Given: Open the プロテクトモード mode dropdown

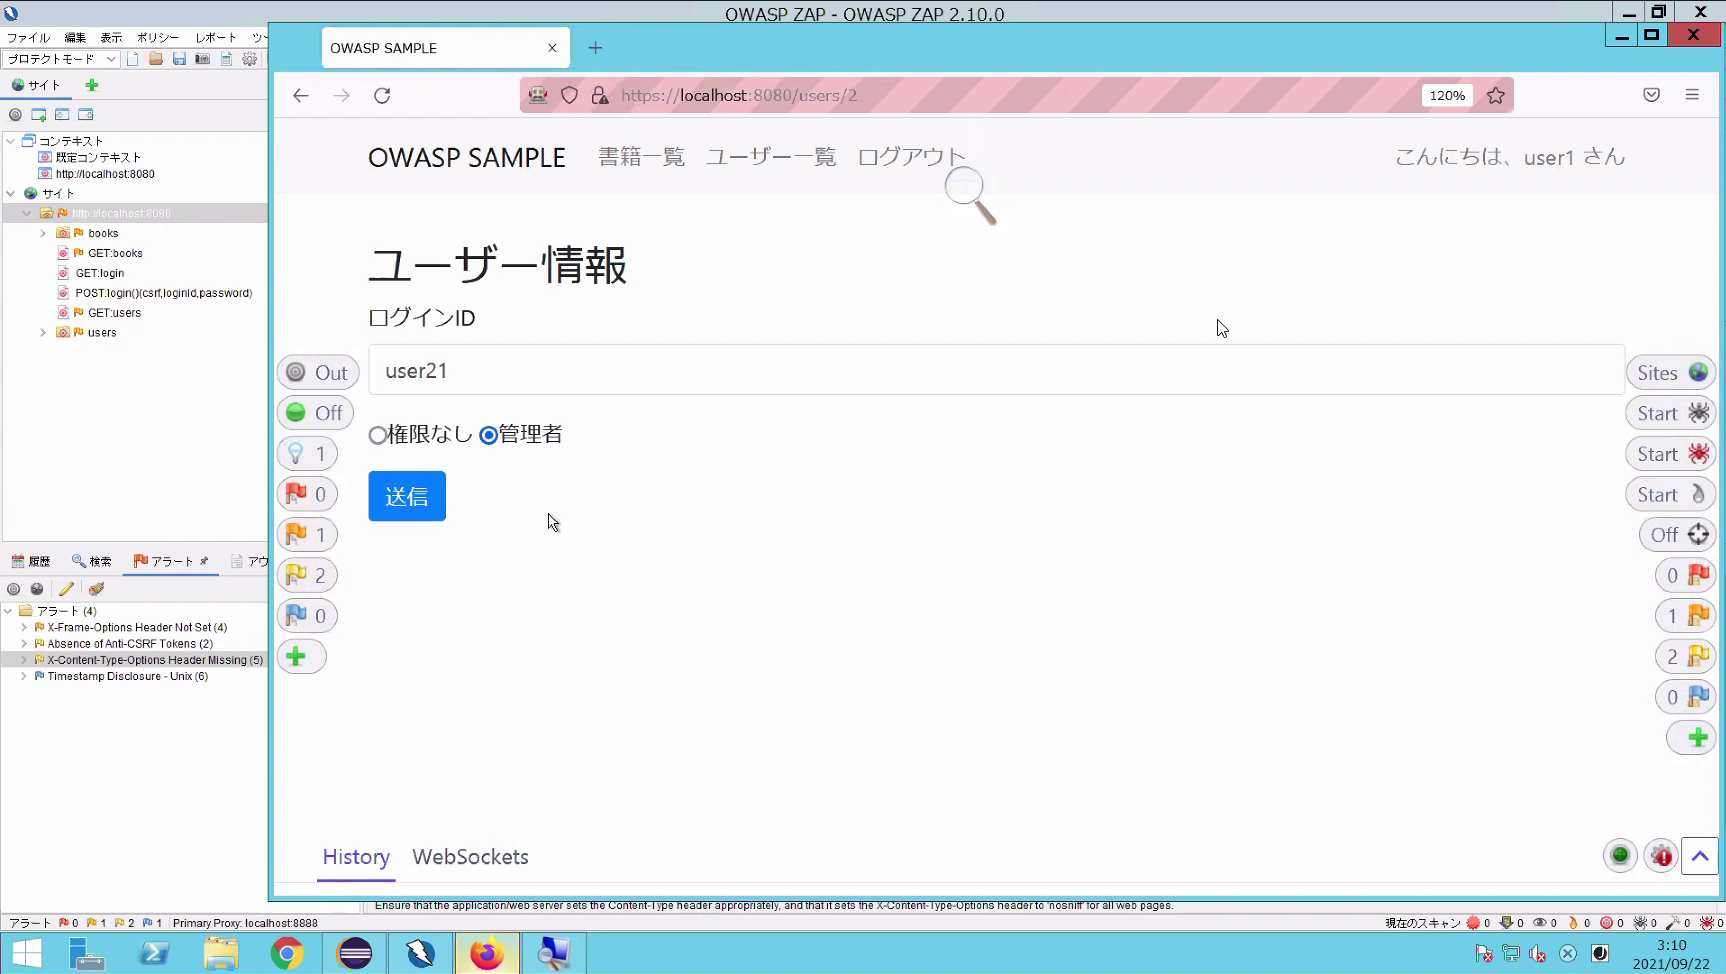Looking at the screenshot, I should (x=61, y=59).
